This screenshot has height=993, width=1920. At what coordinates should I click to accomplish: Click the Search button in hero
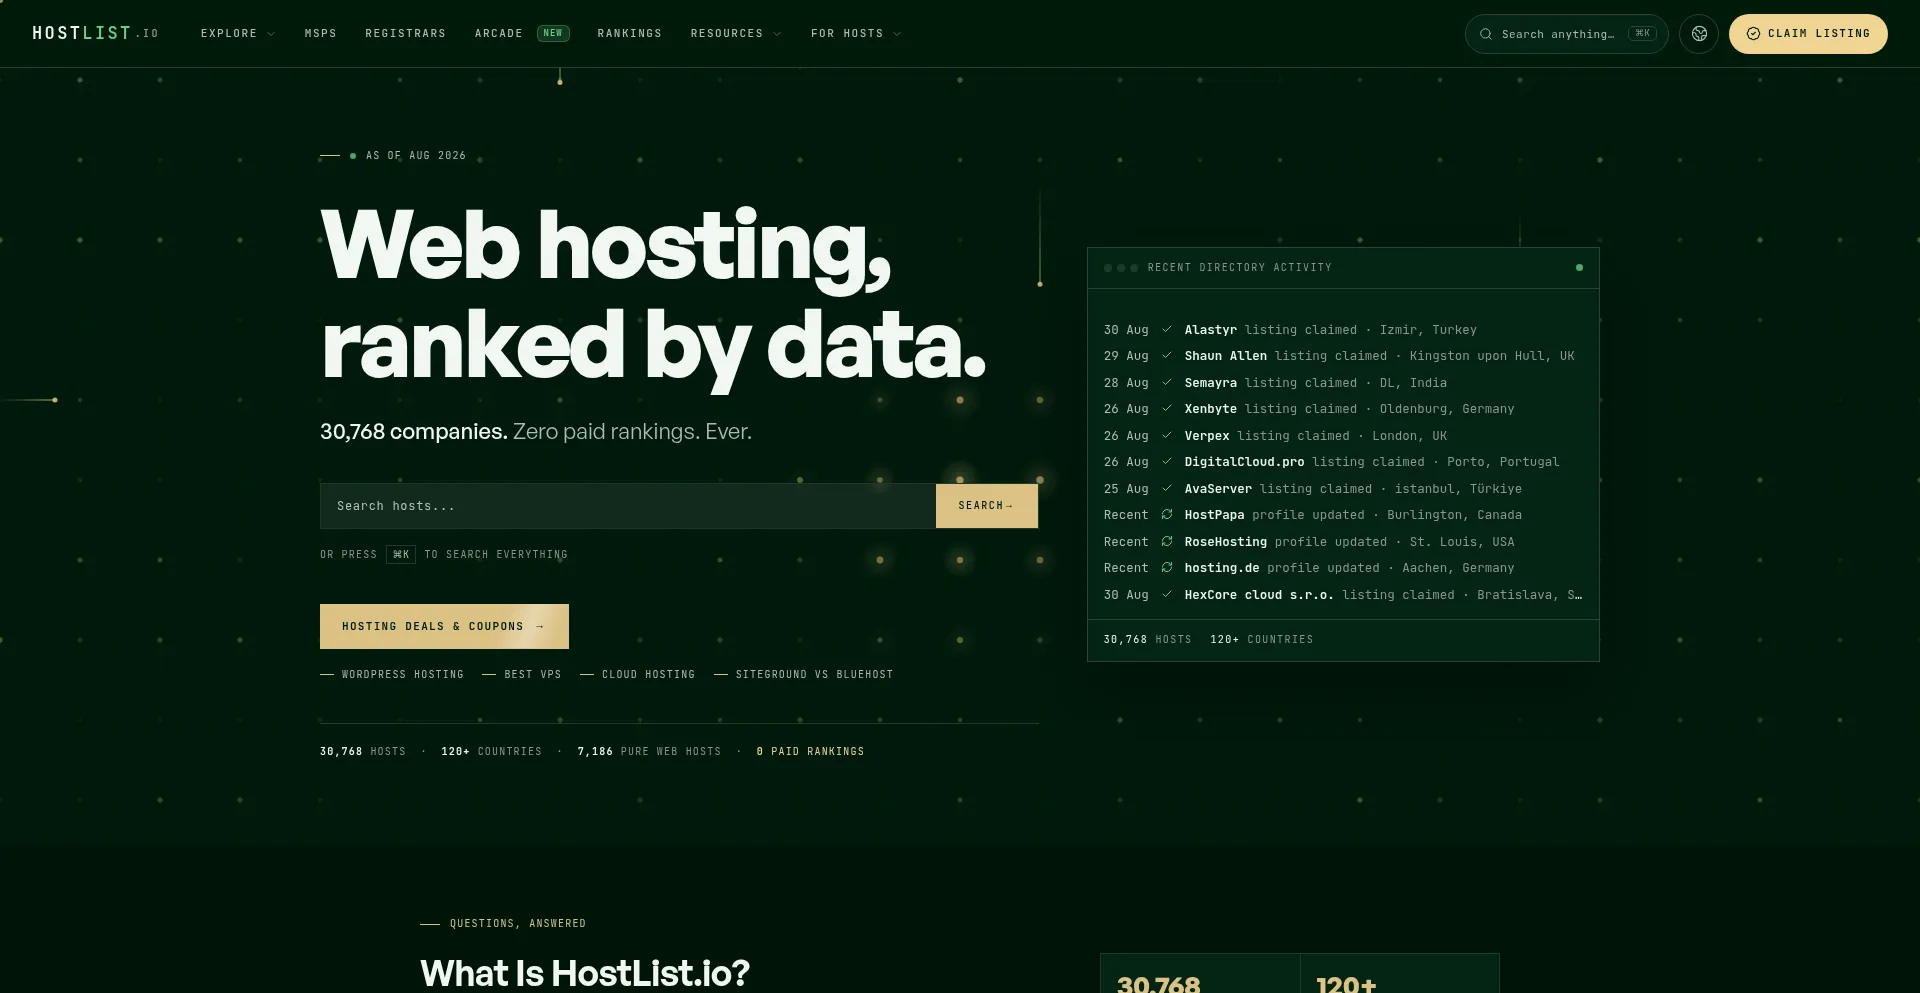[986, 506]
